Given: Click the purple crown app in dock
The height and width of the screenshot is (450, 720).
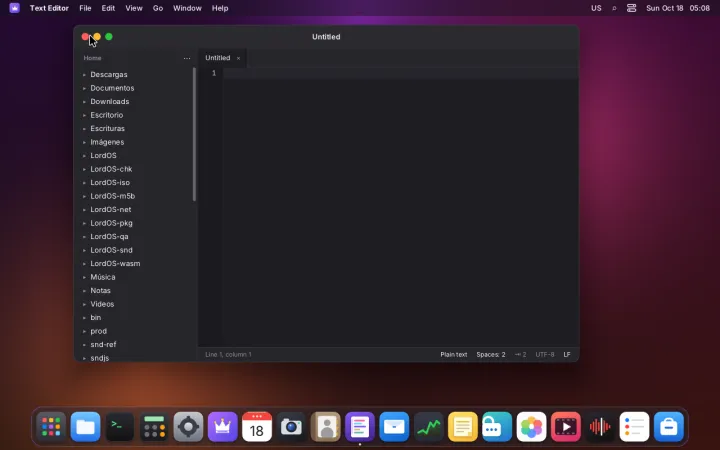Looking at the screenshot, I should pos(223,427).
